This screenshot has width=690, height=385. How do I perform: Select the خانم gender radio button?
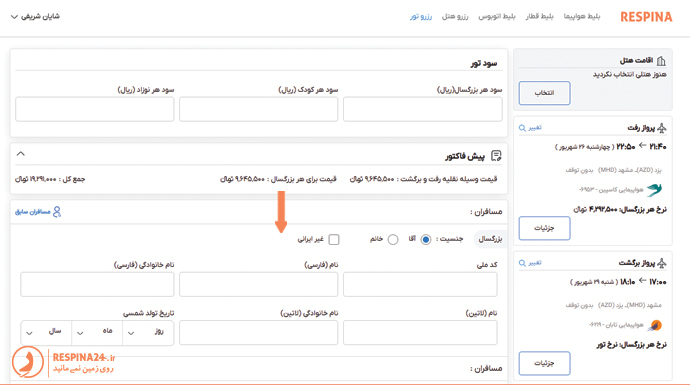tap(393, 239)
